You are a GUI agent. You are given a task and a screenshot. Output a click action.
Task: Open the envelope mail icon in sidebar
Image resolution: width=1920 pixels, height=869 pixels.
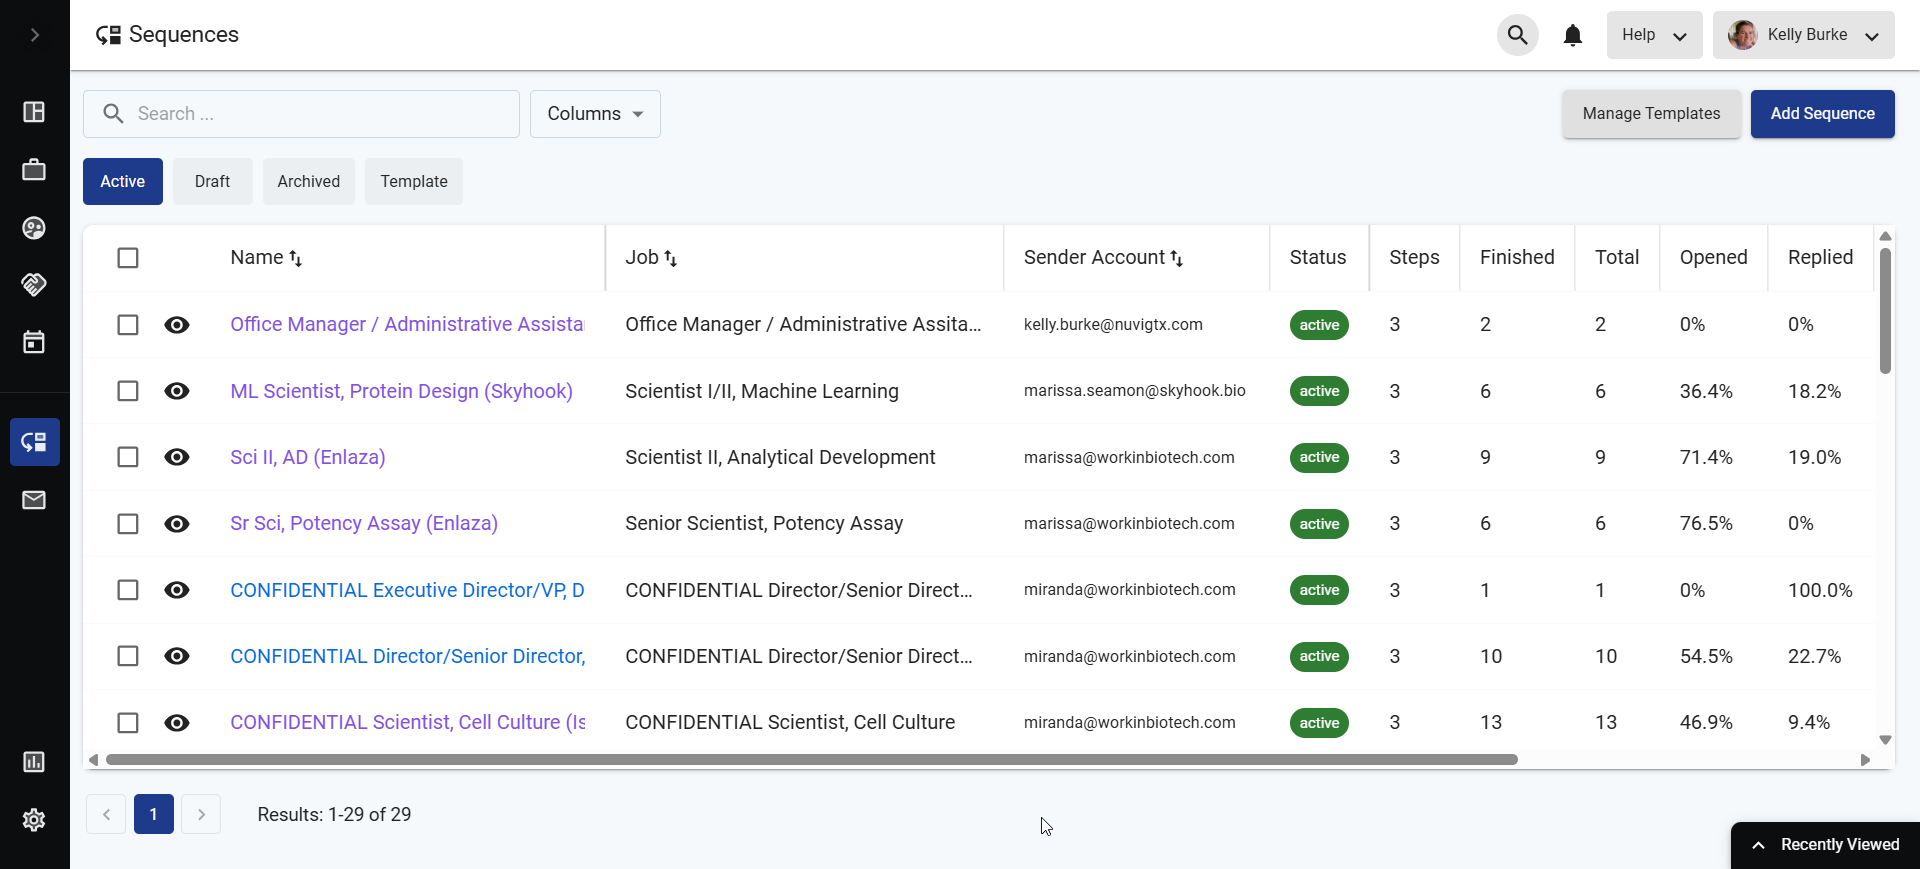coord(34,500)
